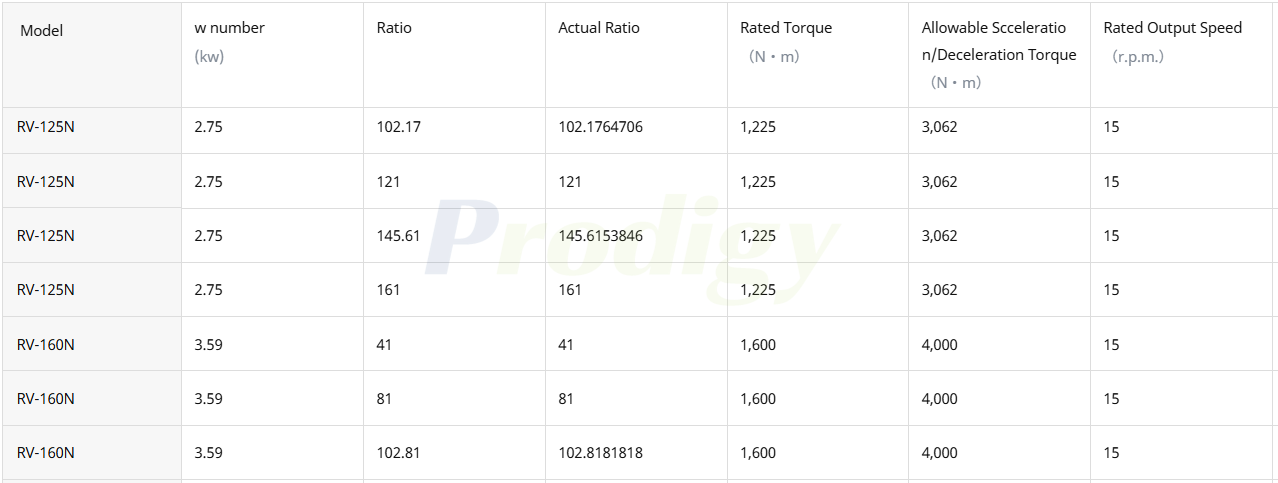
Task: Click the ratio 102.81 cell
Action: point(454,452)
